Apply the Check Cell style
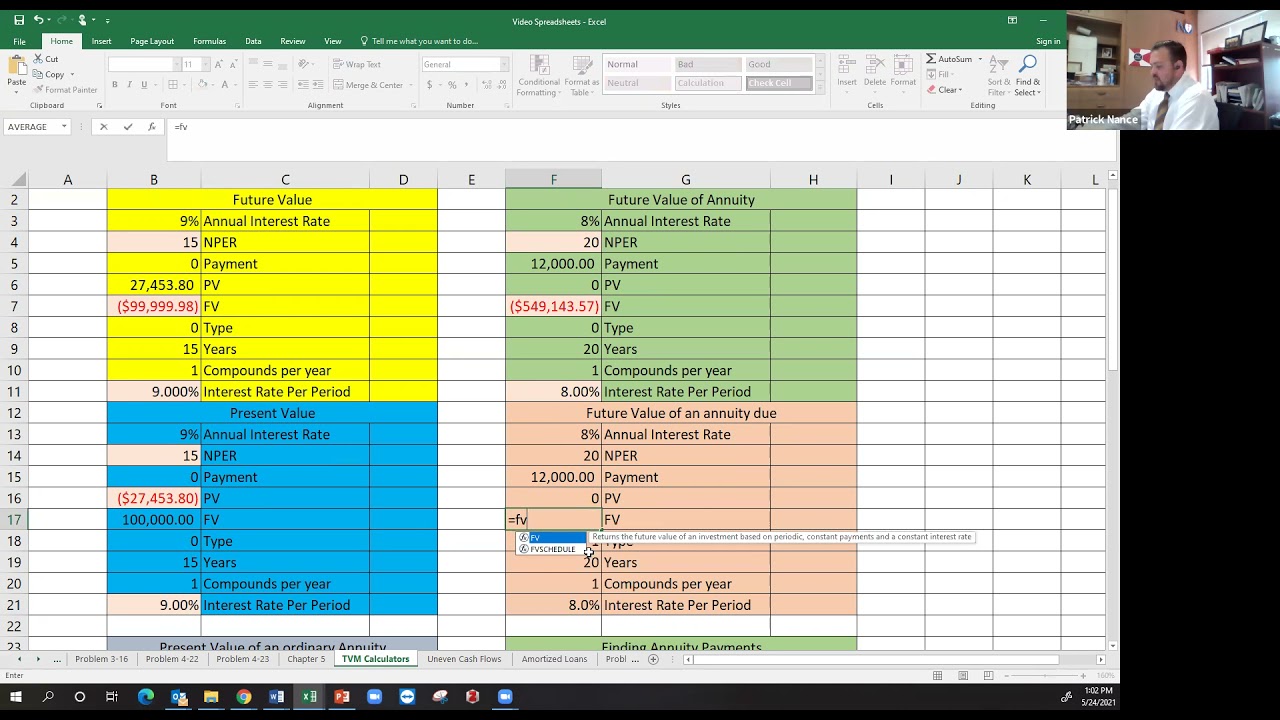Viewport: 1280px width, 720px height. [779, 83]
